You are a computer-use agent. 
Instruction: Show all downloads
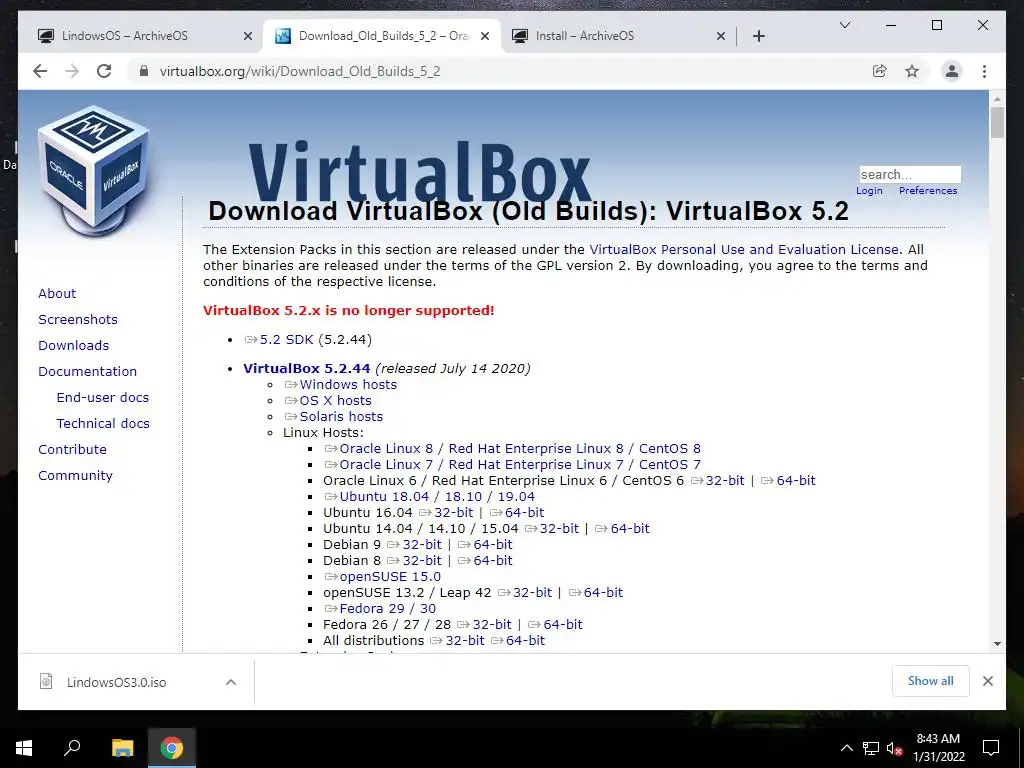pos(931,681)
